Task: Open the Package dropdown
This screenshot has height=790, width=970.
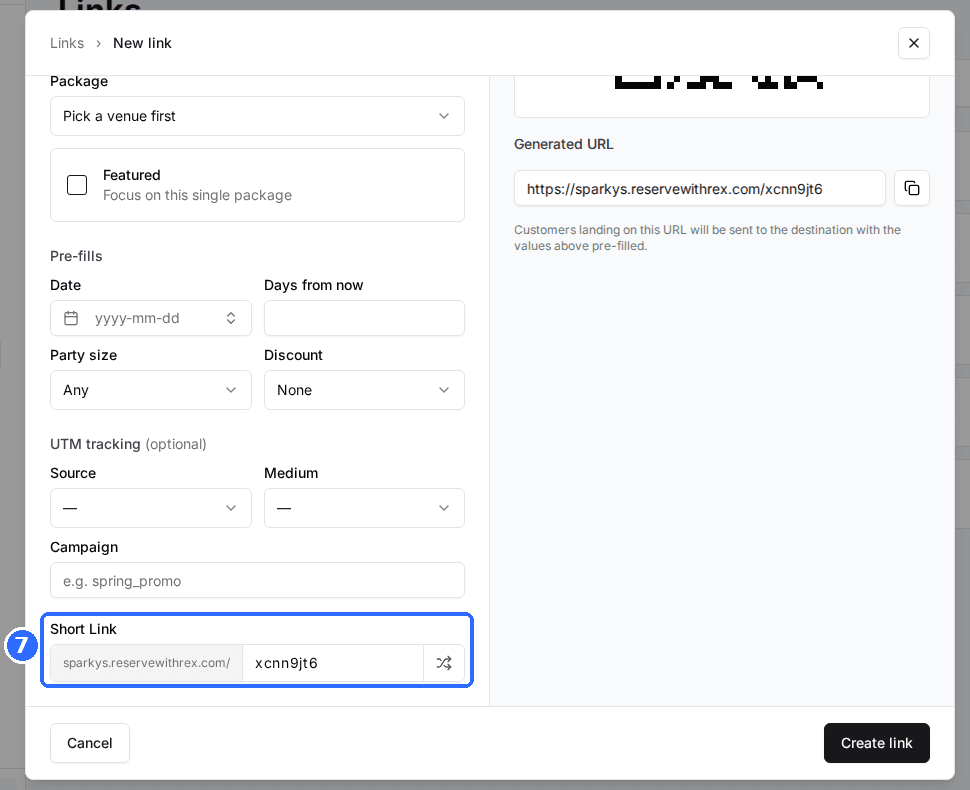Action: coord(257,116)
